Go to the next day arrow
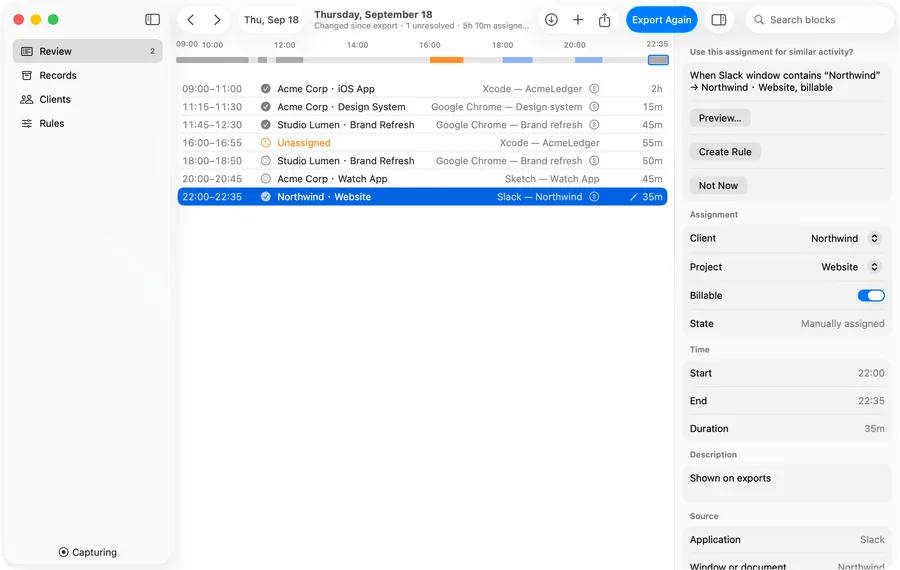Image resolution: width=900 pixels, height=570 pixels. click(217, 20)
